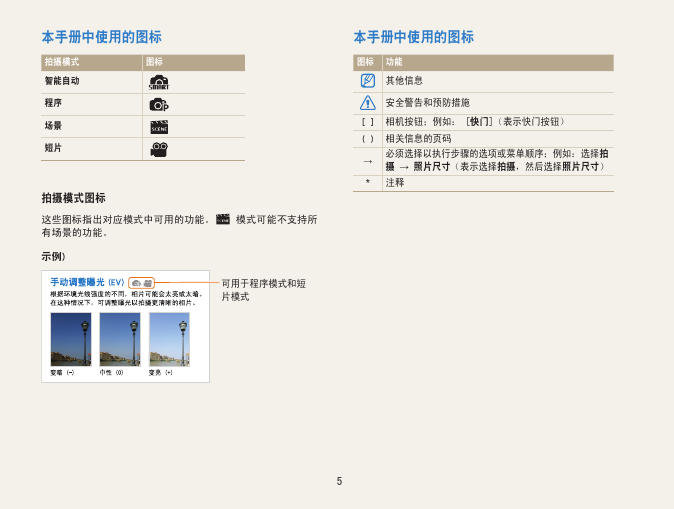Viewport: 674px width, 509px height.
Task: Click the brighter lamp post thumbnail
Action: click(169, 339)
